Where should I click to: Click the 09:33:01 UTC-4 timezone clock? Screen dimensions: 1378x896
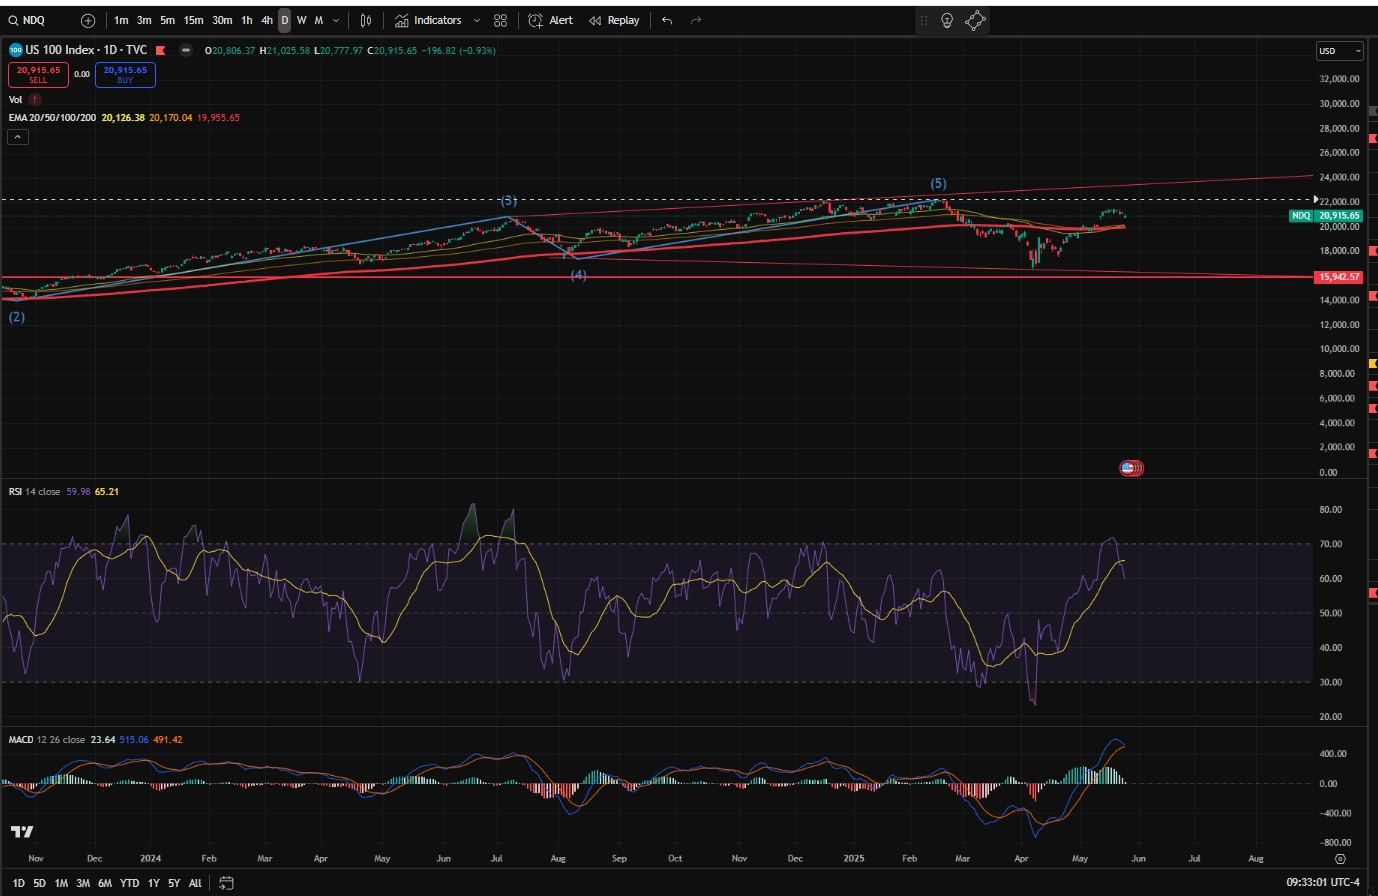[x=1324, y=883]
